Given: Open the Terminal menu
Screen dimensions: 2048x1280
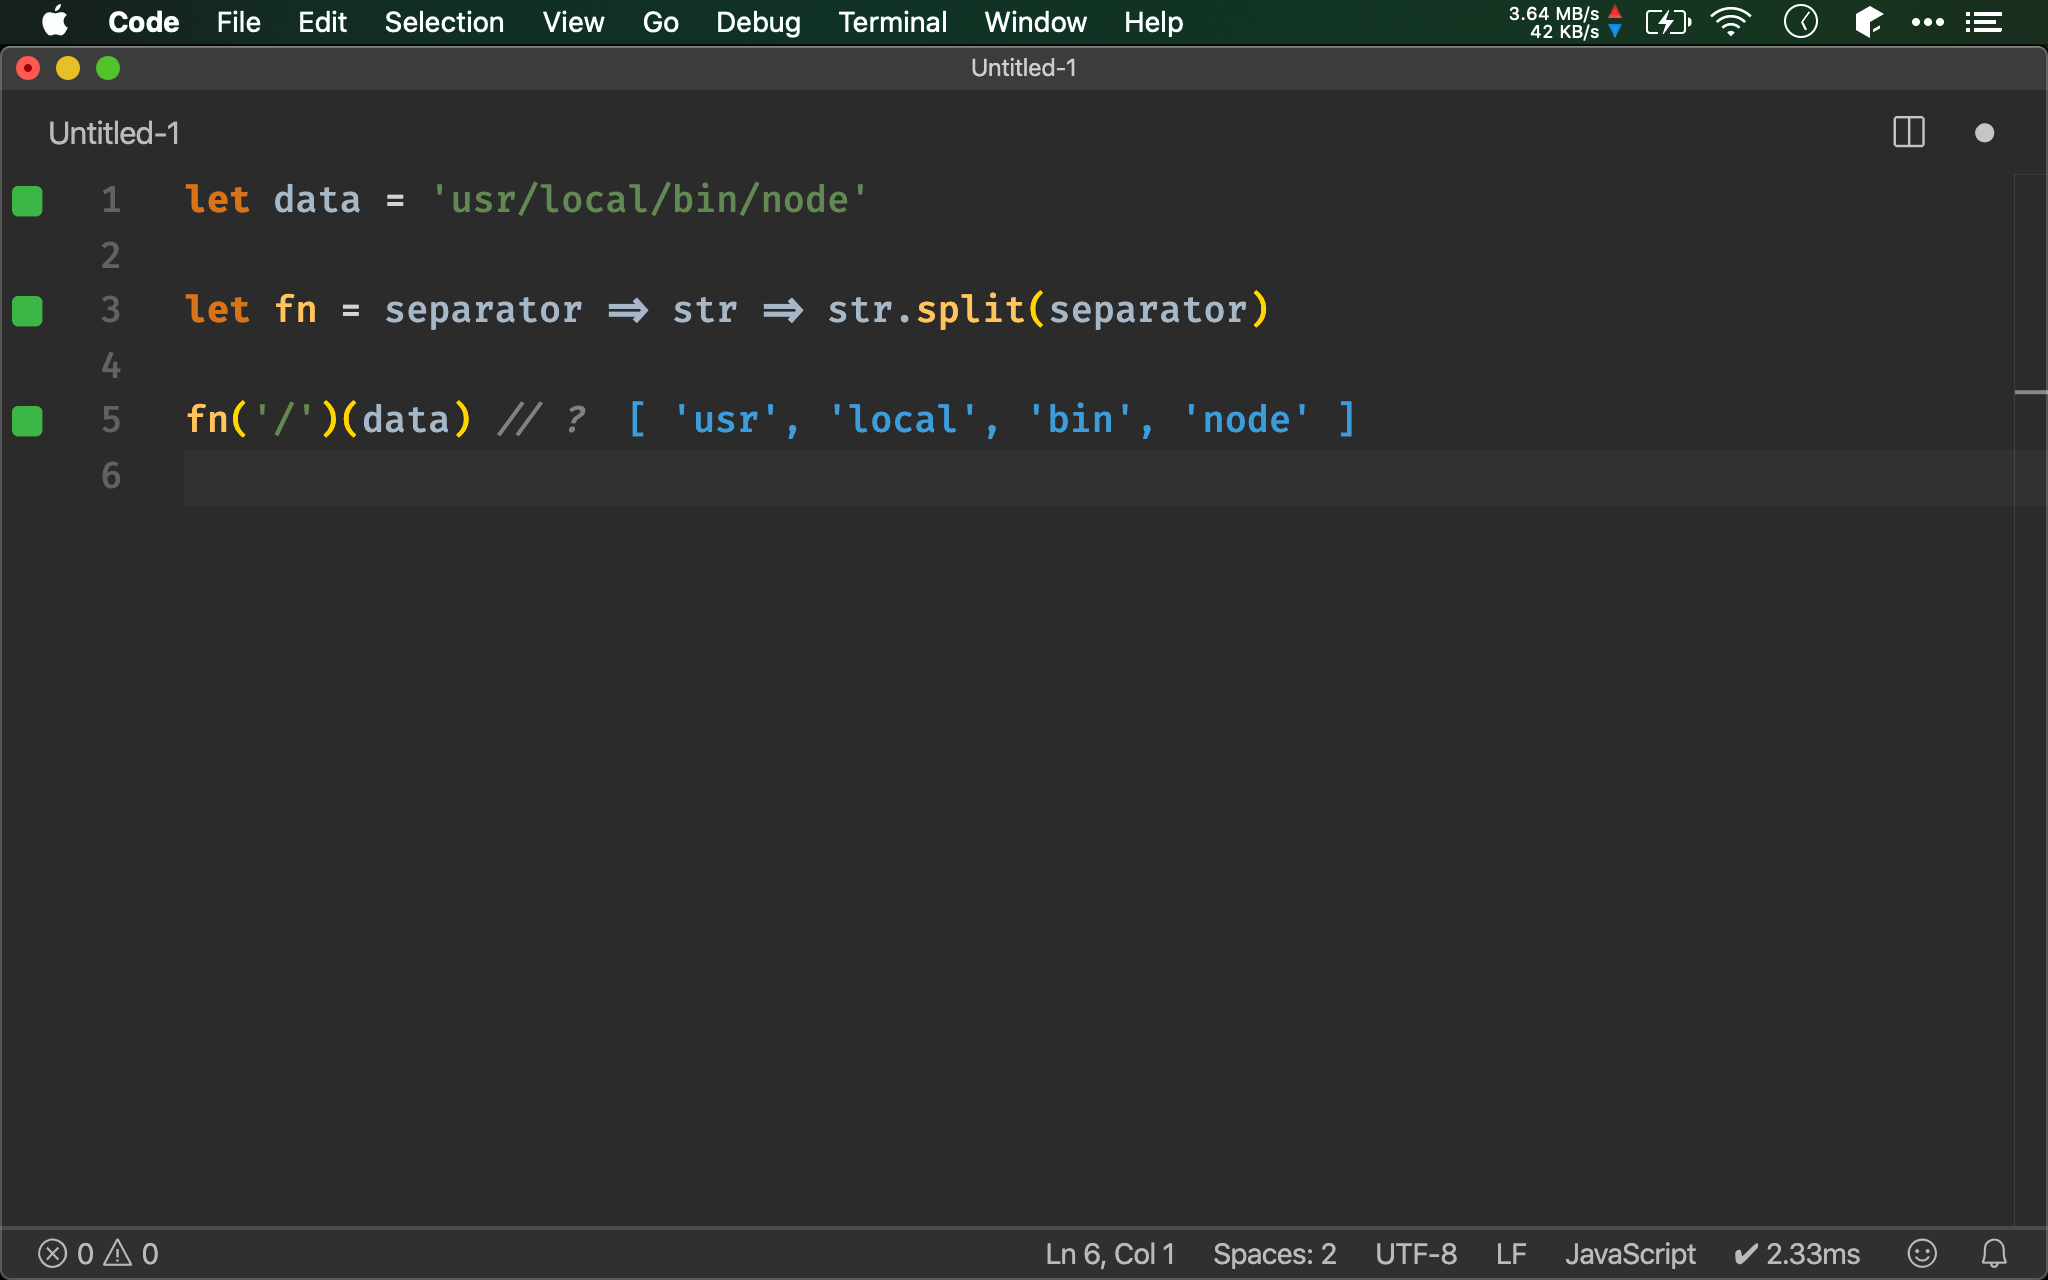Looking at the screenshot, I should tap(892, 22).
